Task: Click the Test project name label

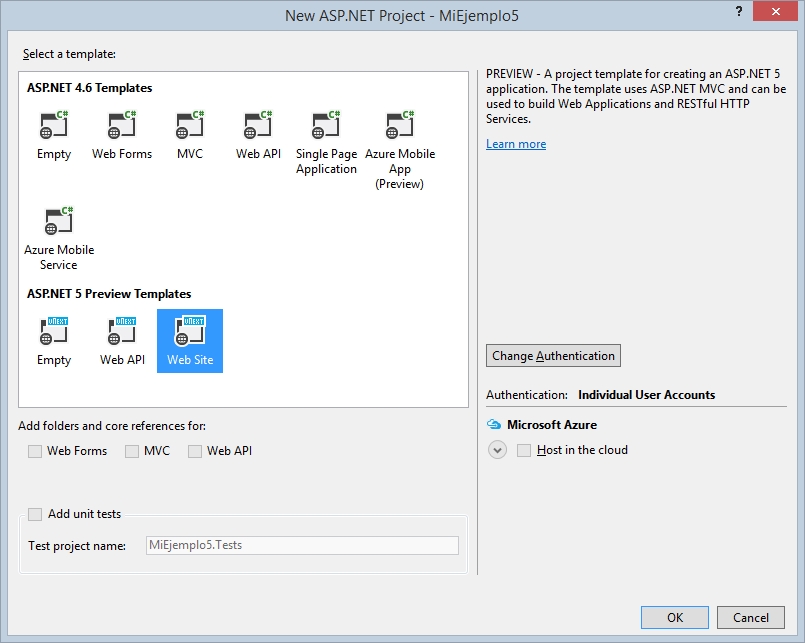Action: (77, 546)
